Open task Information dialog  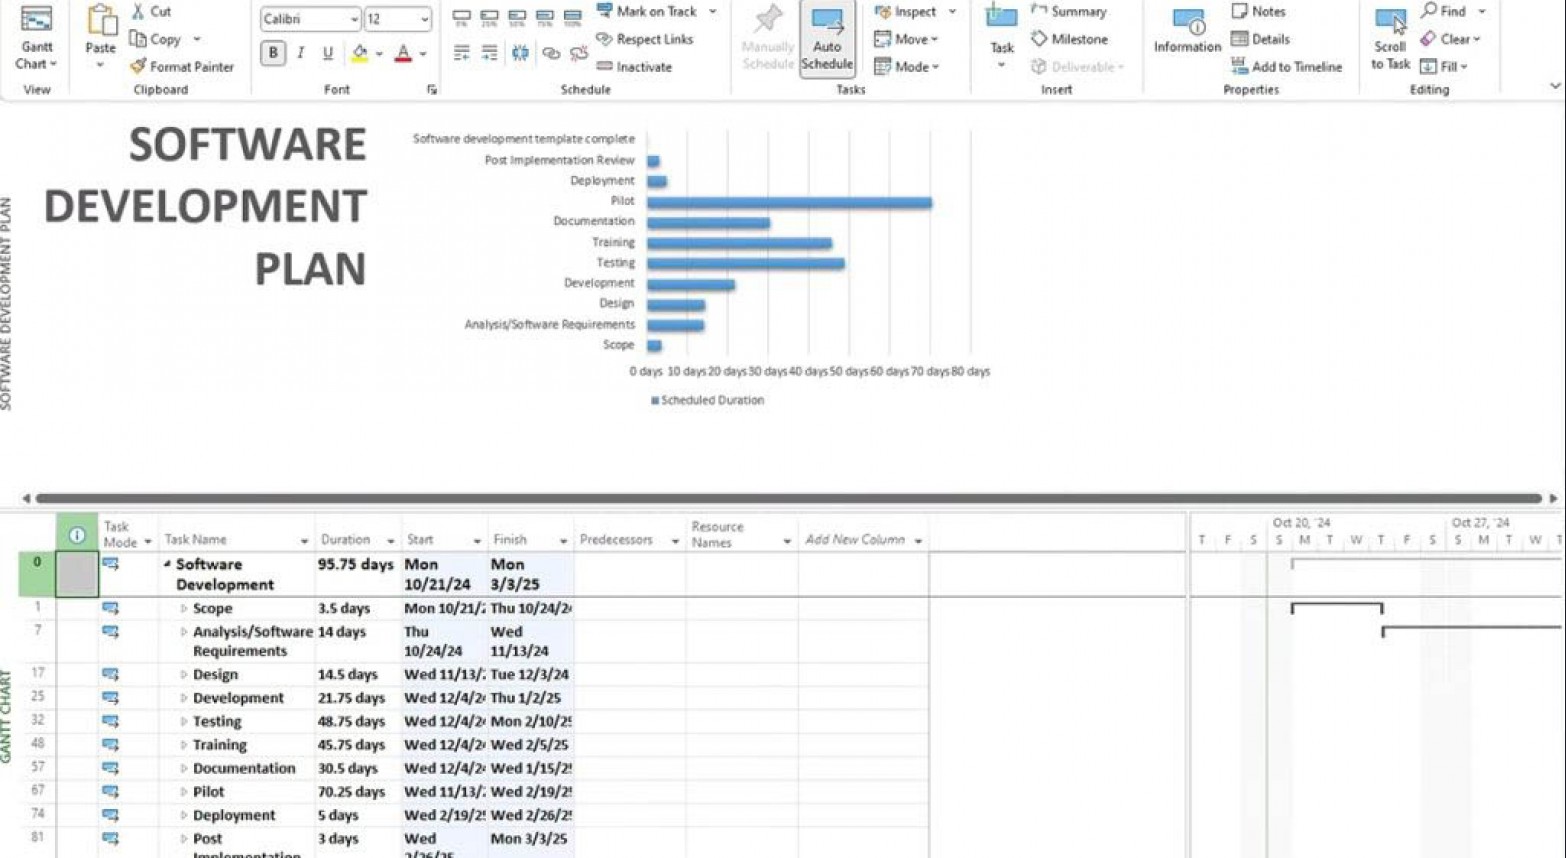tap(1187, 31)
